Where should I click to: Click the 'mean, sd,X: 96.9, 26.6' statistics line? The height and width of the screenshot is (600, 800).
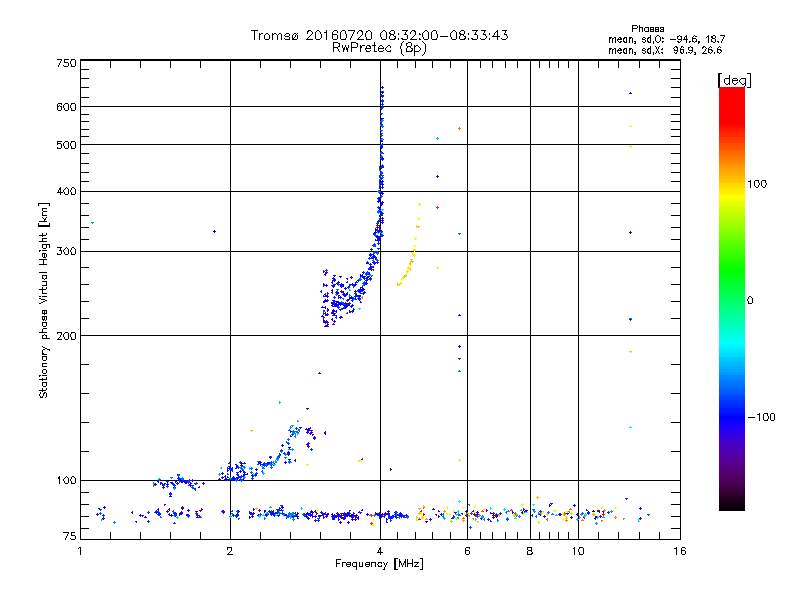coord(665,50)
